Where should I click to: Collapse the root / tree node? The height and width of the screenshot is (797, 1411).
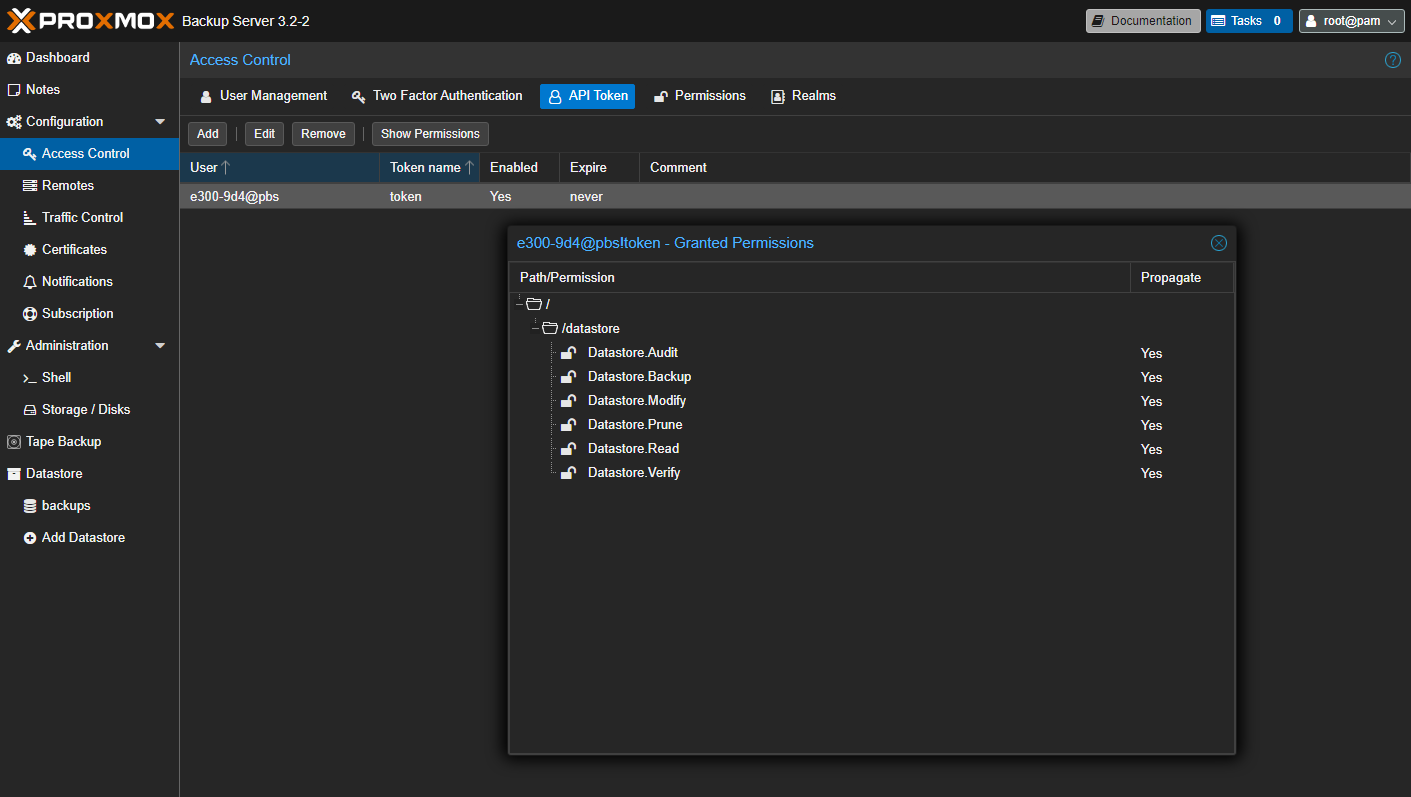tap(519, 304)
